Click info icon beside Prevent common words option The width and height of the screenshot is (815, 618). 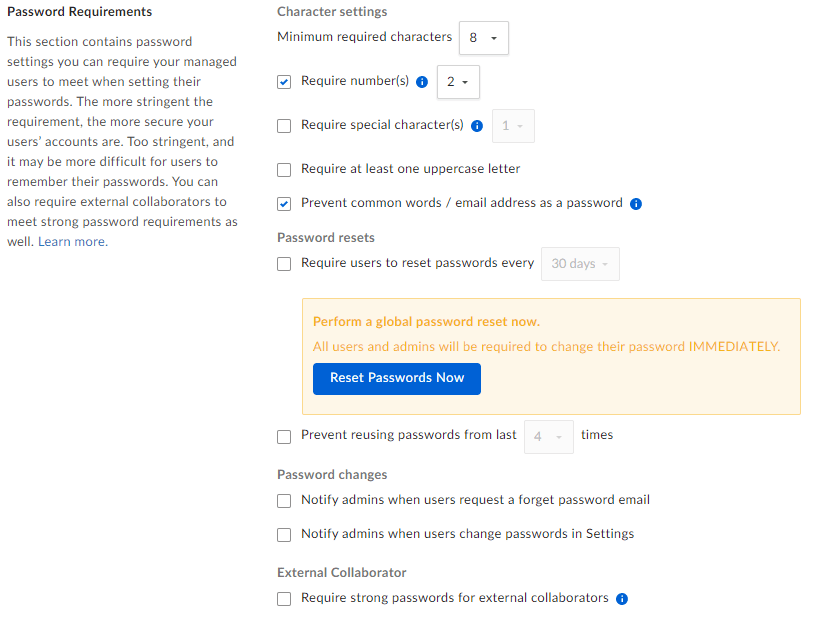click(636, 204)
